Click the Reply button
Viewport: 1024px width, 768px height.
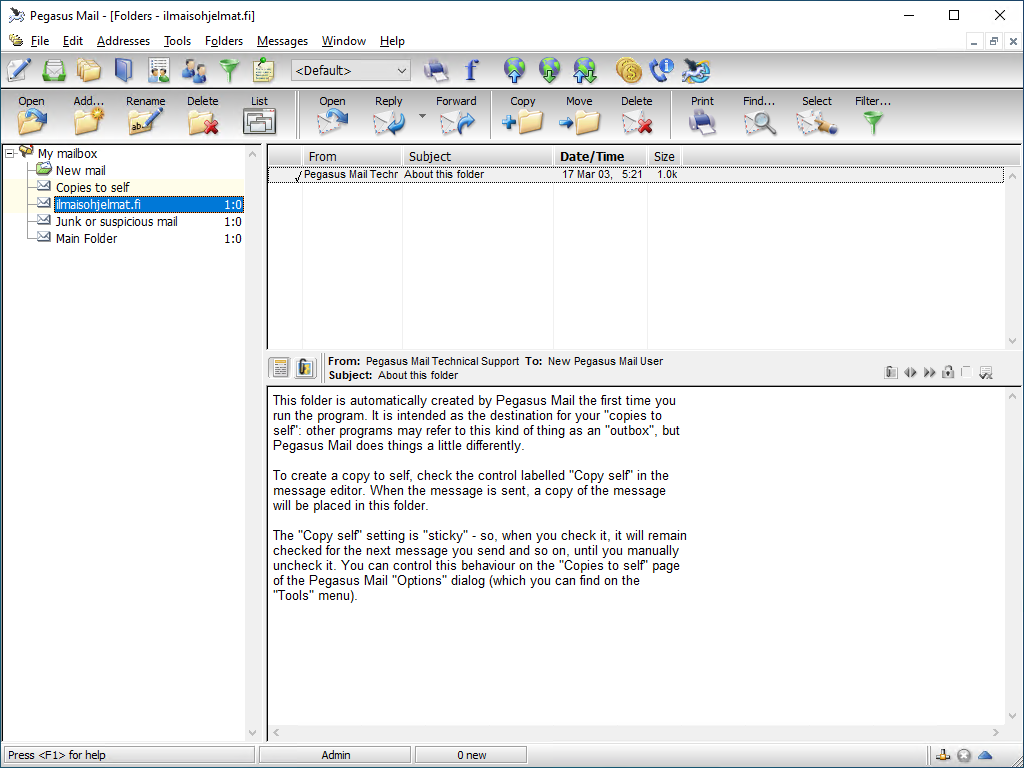[389, 115]
